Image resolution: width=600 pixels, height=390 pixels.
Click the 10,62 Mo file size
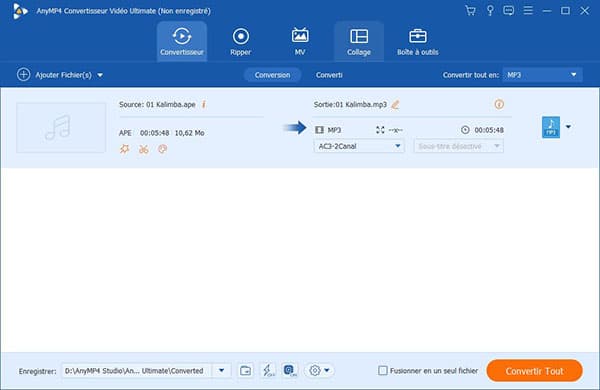pyautogui.click(x=189, y=133)
